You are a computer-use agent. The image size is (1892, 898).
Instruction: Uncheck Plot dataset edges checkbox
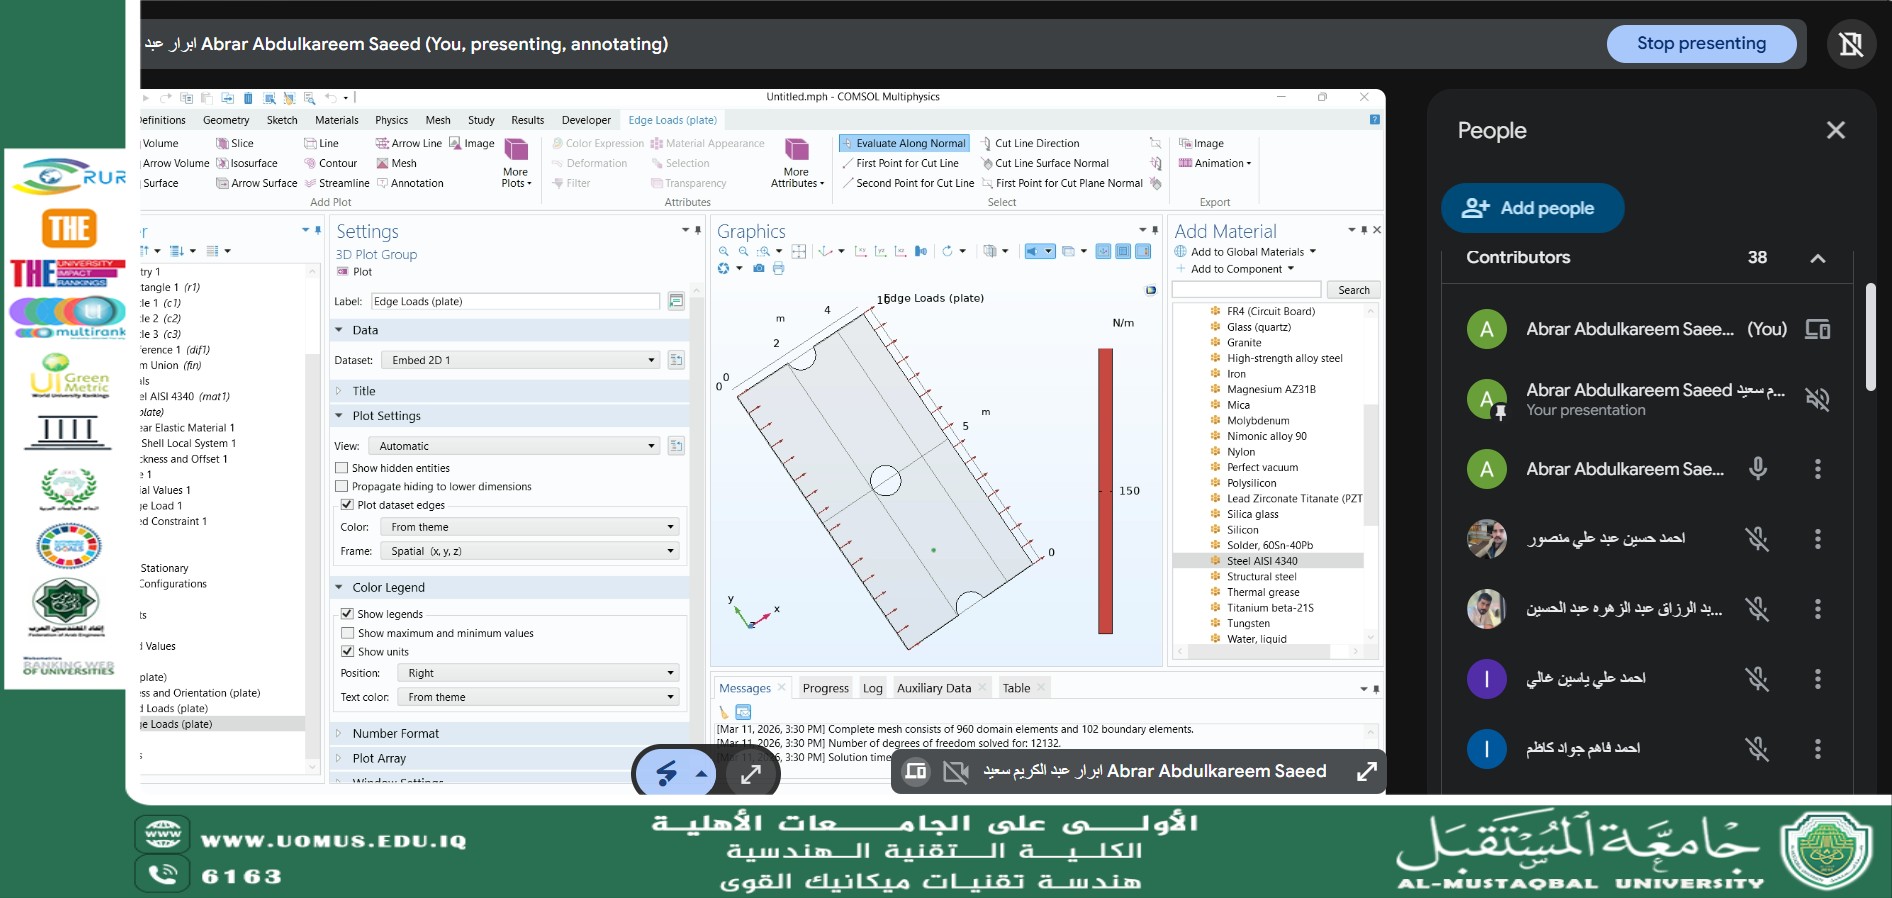pos(347,505)
